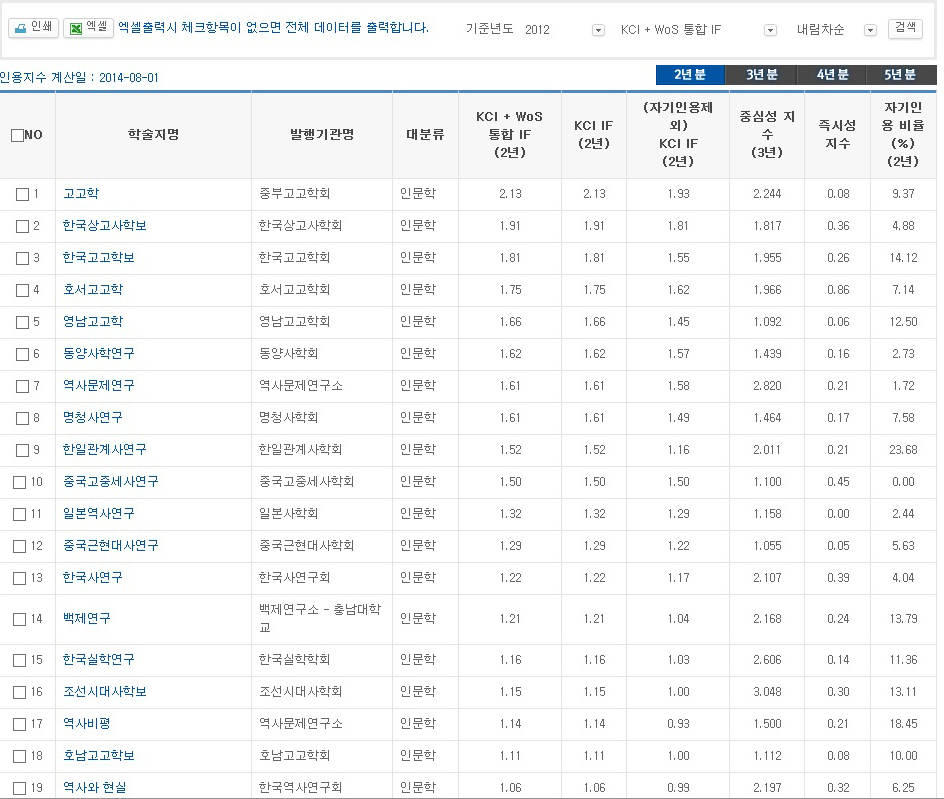
Task: Open the 기준년도 2012 dropdown
Action: pyautogui.click(x=598, y=30)
